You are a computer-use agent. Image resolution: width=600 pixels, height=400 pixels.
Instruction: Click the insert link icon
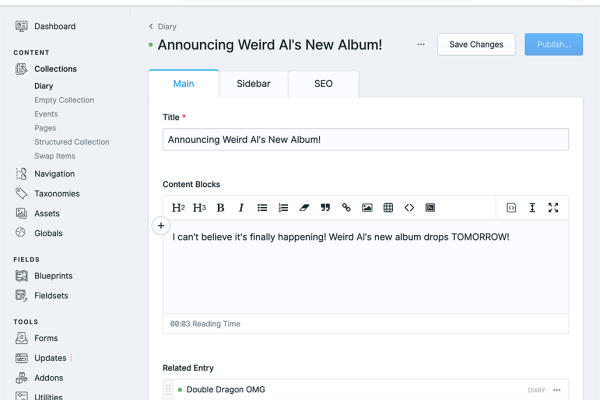point(346,207)
